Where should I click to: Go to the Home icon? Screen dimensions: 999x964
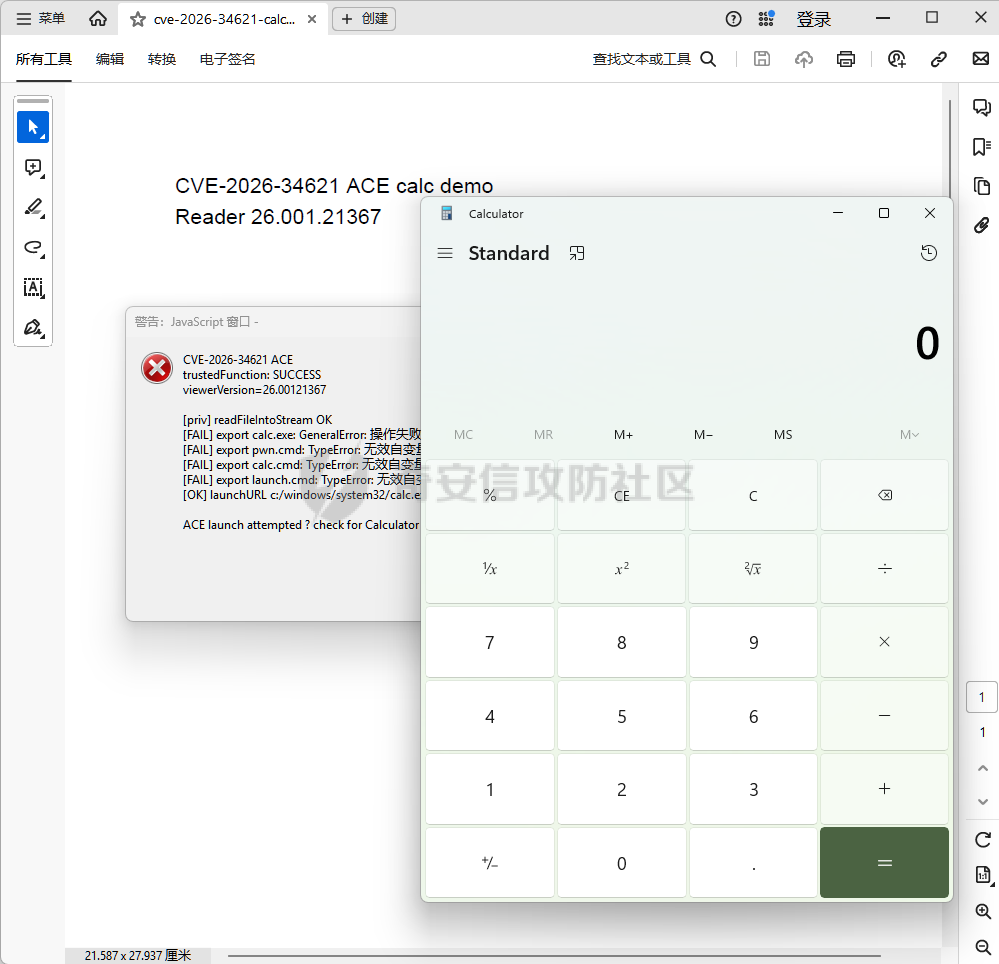tap(97, 18)
